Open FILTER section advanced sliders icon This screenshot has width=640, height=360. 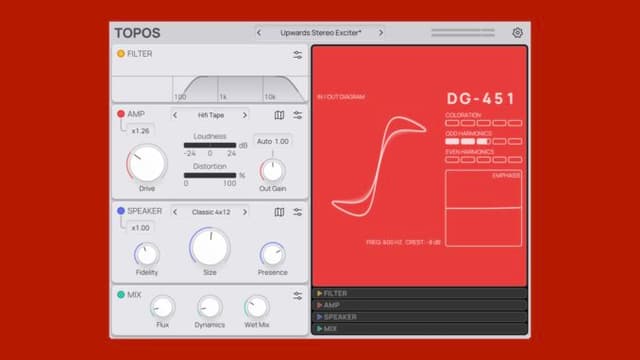(x=298, y=55)
